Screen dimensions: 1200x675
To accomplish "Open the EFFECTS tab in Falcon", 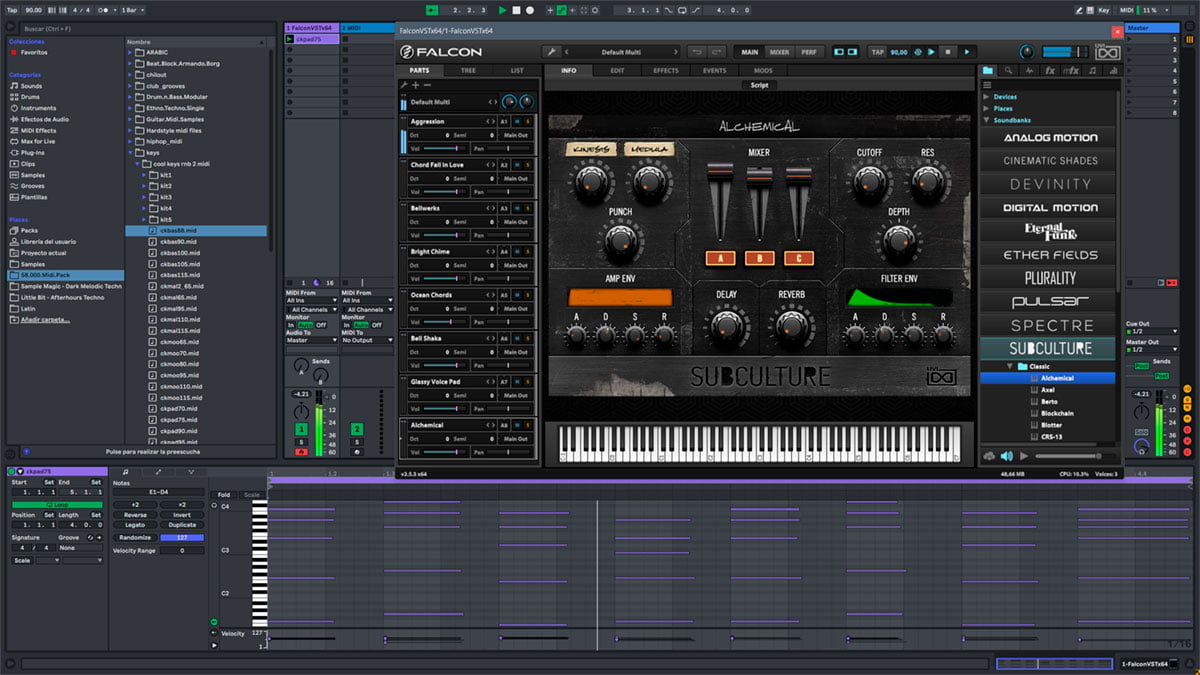I will coord(666,71).
